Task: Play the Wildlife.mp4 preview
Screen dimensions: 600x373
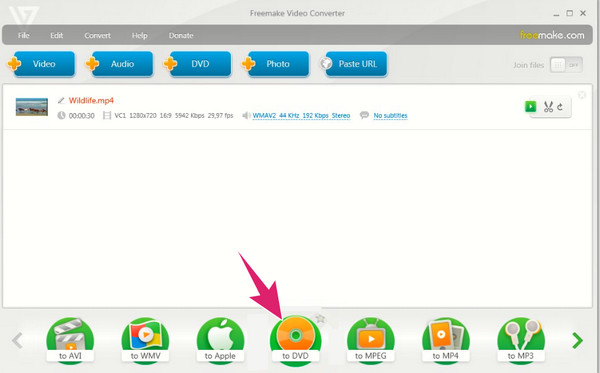Action: pyautogui.click(x=530, y=106)
